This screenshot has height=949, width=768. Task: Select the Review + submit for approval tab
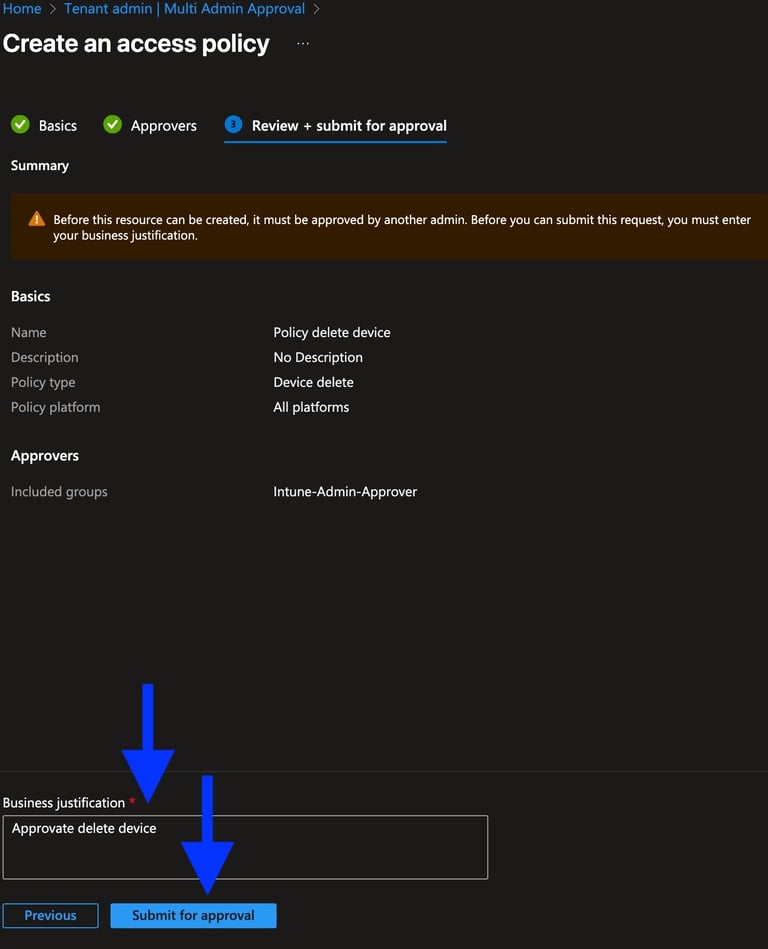(x=348, y=126)
